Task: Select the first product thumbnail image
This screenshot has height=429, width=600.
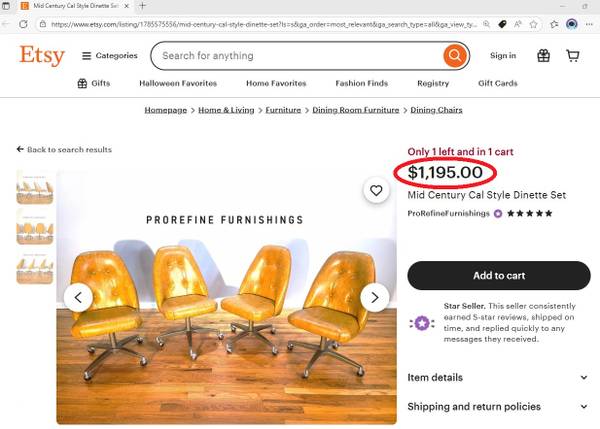Action: [x=35, y=187]
